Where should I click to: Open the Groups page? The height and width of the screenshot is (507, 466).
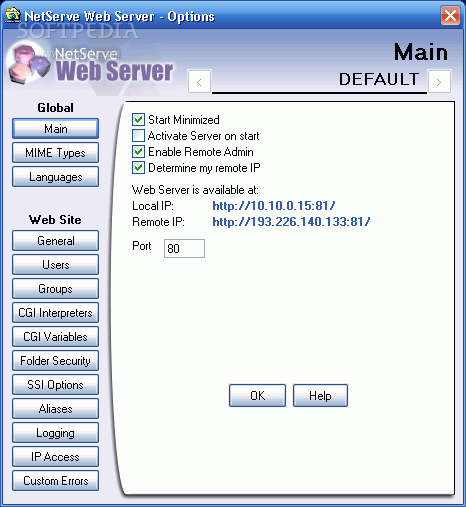(x=55, y=289)
